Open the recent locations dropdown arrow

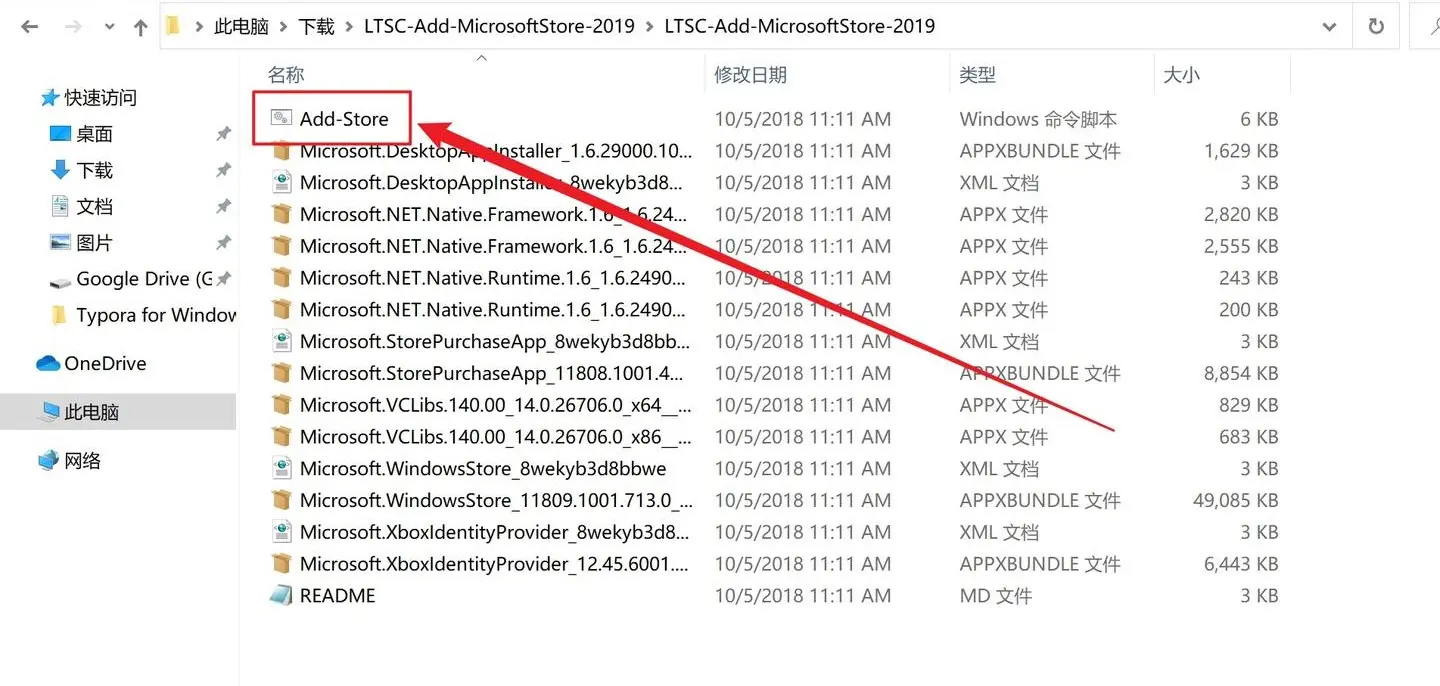pyautogui.click(x=108, y=28)
